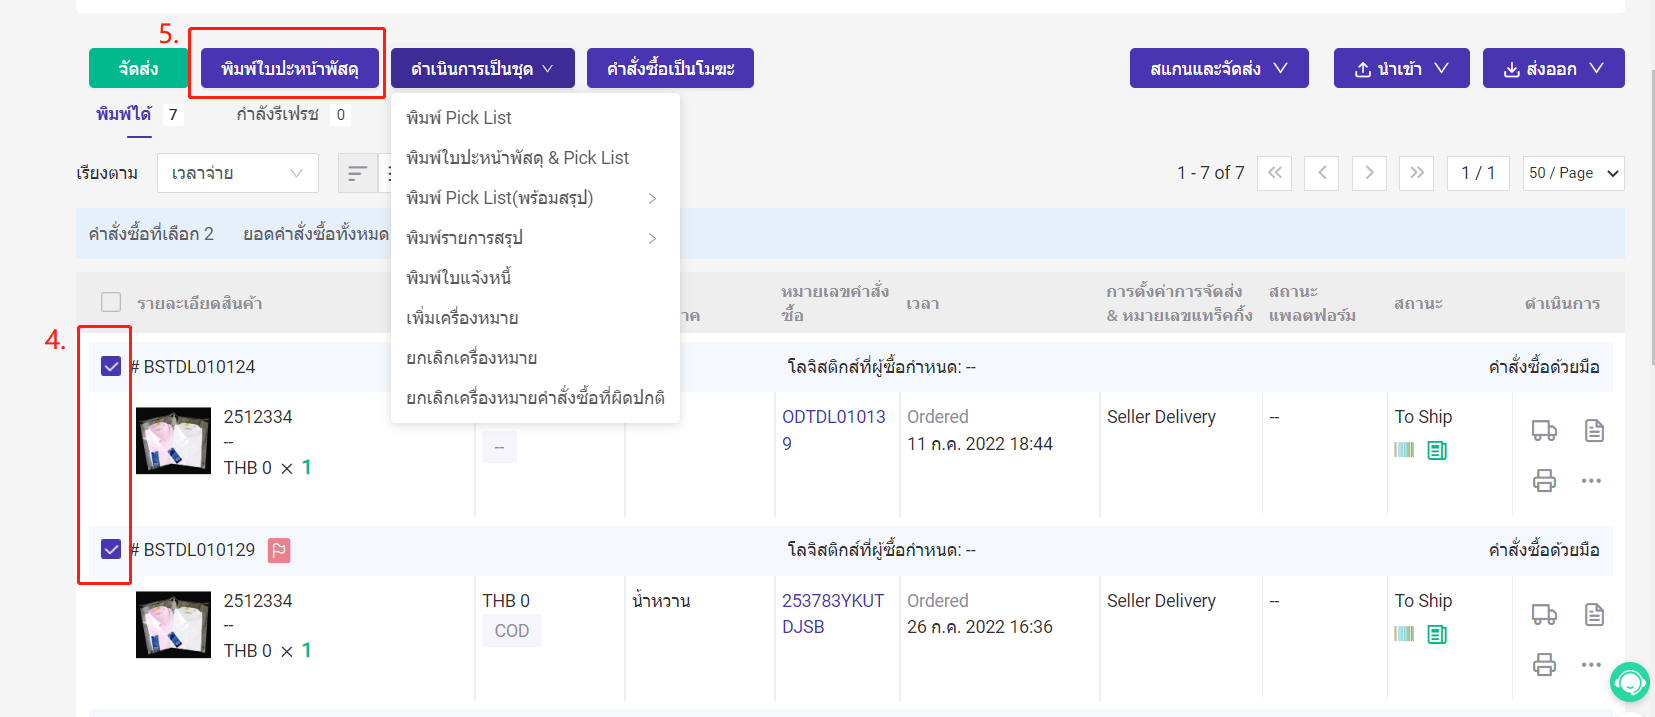Open order number link ODTDL010139
Image resolution: width=1655 pixels, height=717 pixels.
coord(833,429)
